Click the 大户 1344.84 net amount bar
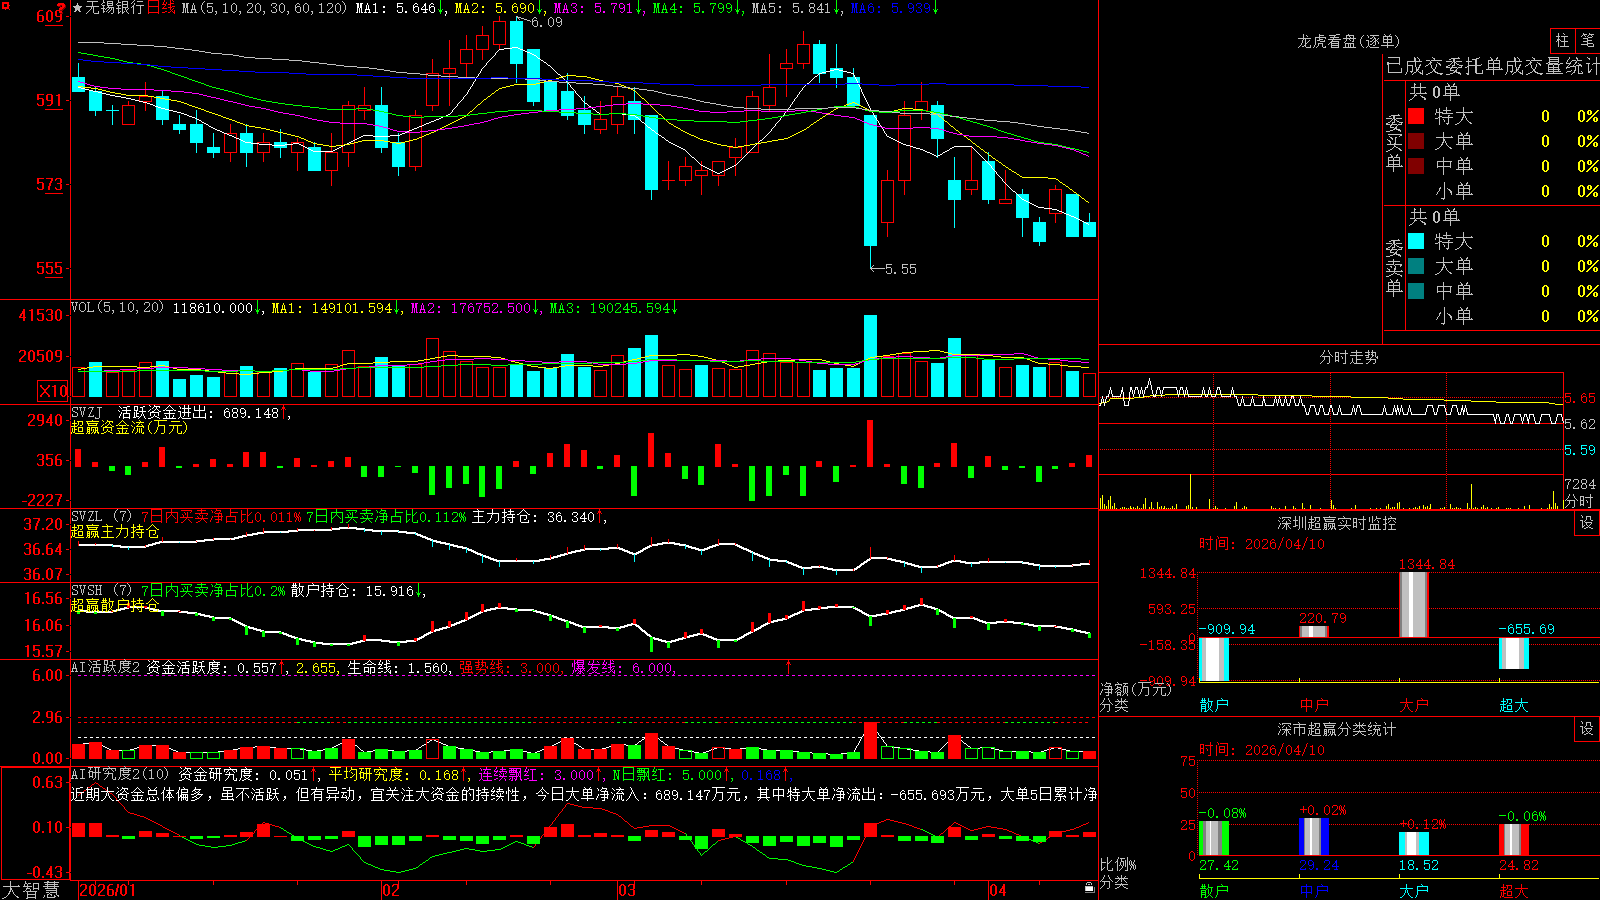1600x900 pixels. 1413,605
